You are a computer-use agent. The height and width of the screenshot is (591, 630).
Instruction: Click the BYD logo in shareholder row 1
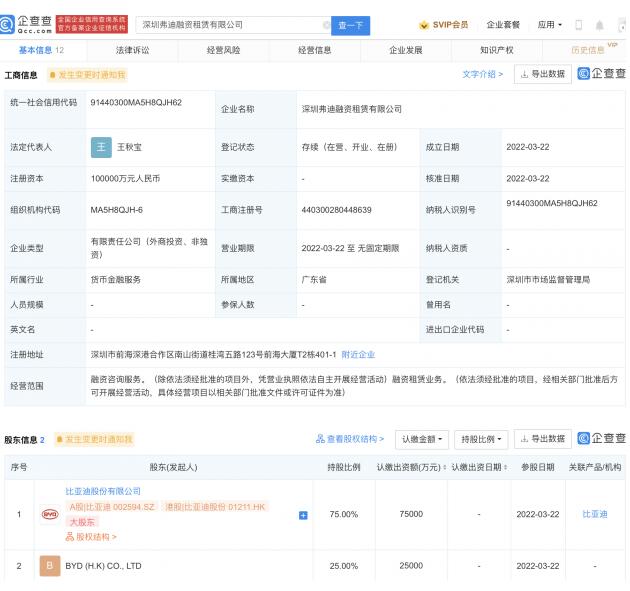(50, 514)
